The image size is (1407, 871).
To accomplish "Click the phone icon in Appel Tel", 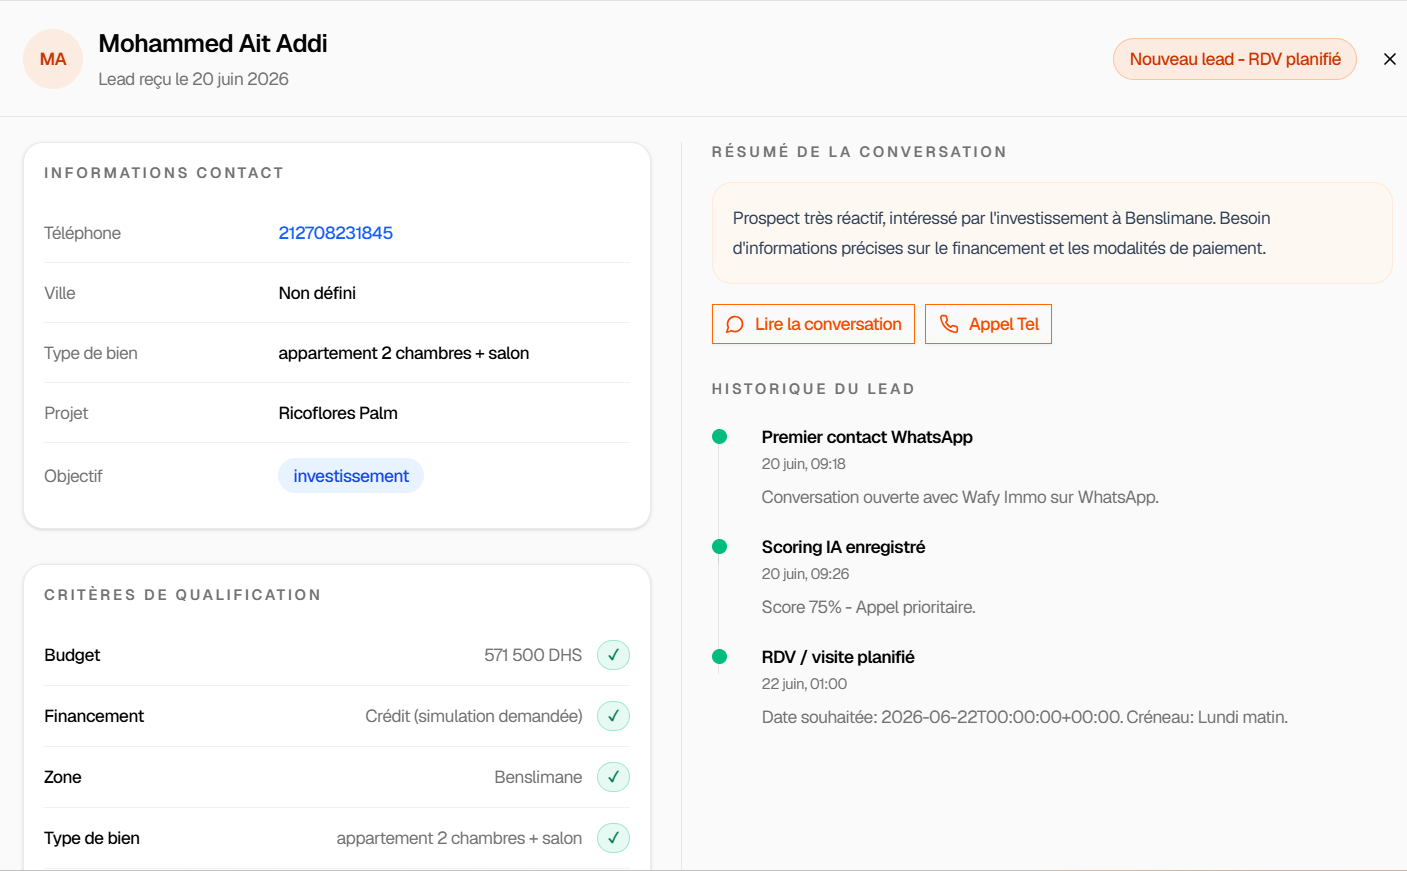I will click(x=949, y=324).
